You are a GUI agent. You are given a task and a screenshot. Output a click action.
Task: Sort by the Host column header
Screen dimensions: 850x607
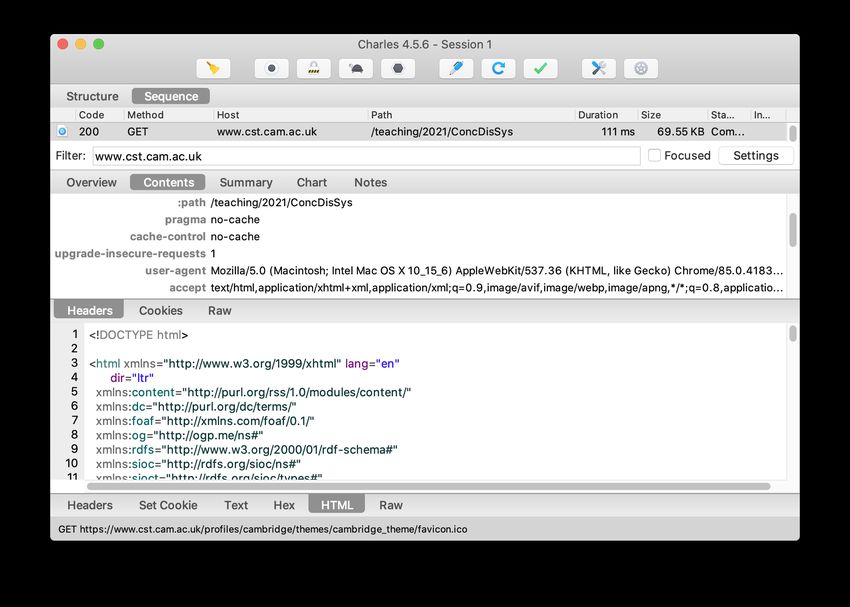290,115
